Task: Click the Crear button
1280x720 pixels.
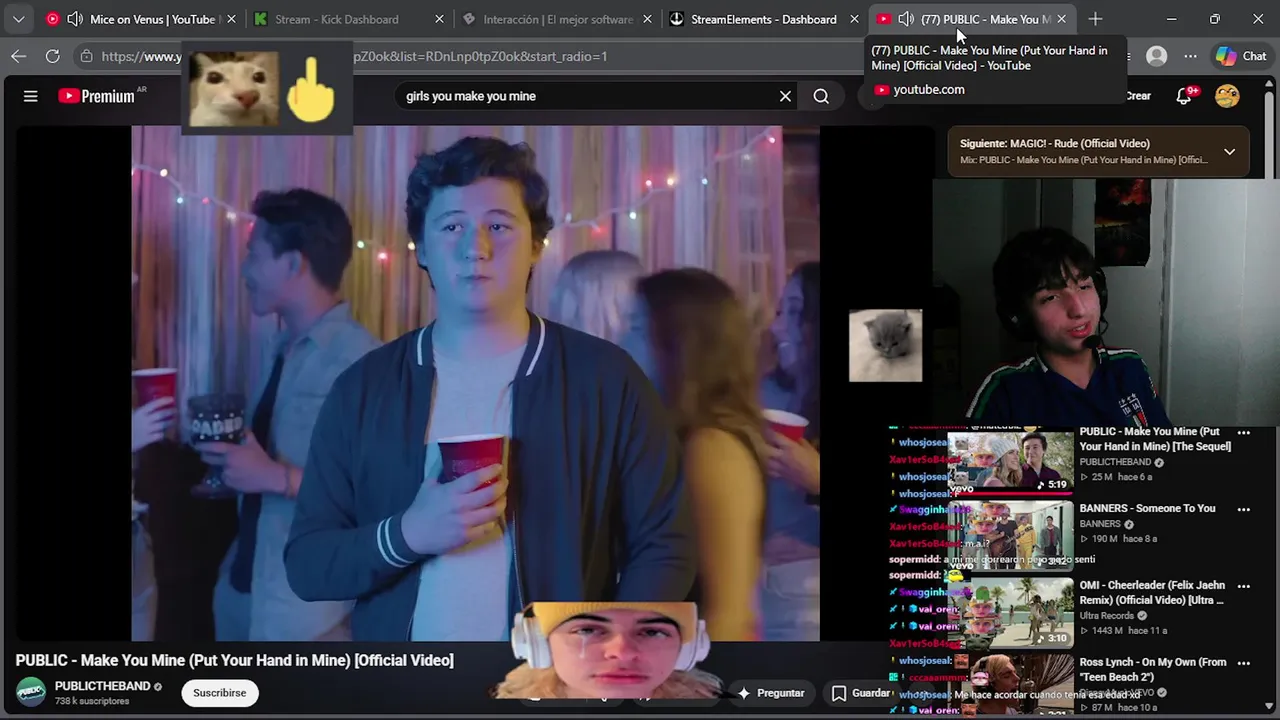Action: click(x=1138, y=96)
